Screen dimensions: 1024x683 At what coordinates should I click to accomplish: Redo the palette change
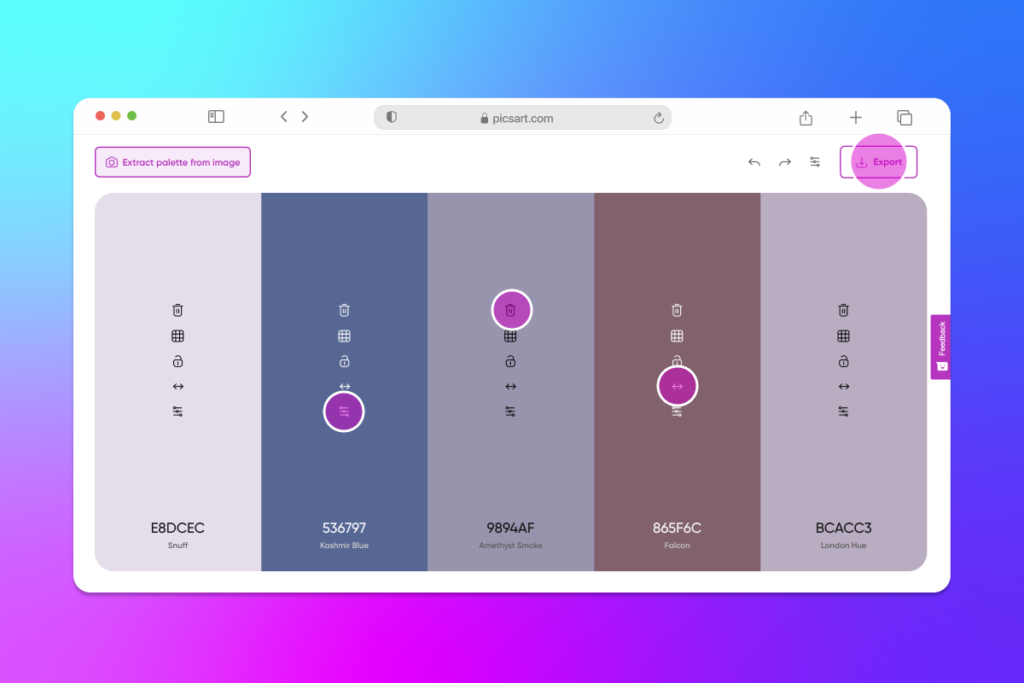pos(784,161)
